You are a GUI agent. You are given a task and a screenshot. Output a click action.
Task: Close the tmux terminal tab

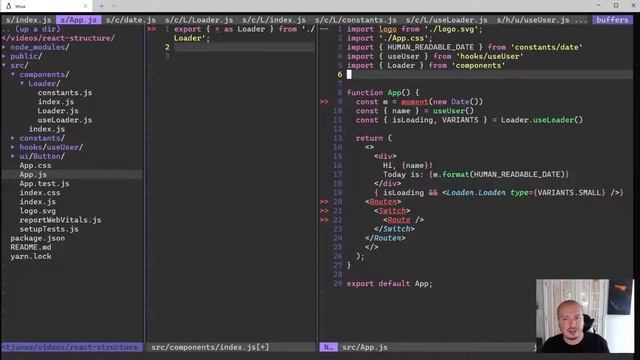point(85,6)
